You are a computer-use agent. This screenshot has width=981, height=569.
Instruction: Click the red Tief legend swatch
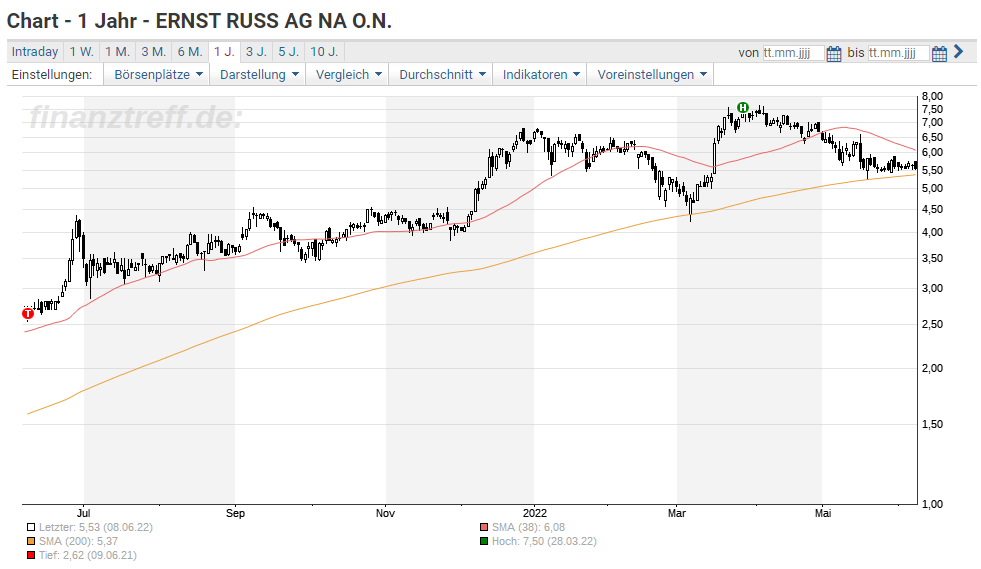[31, 555]
